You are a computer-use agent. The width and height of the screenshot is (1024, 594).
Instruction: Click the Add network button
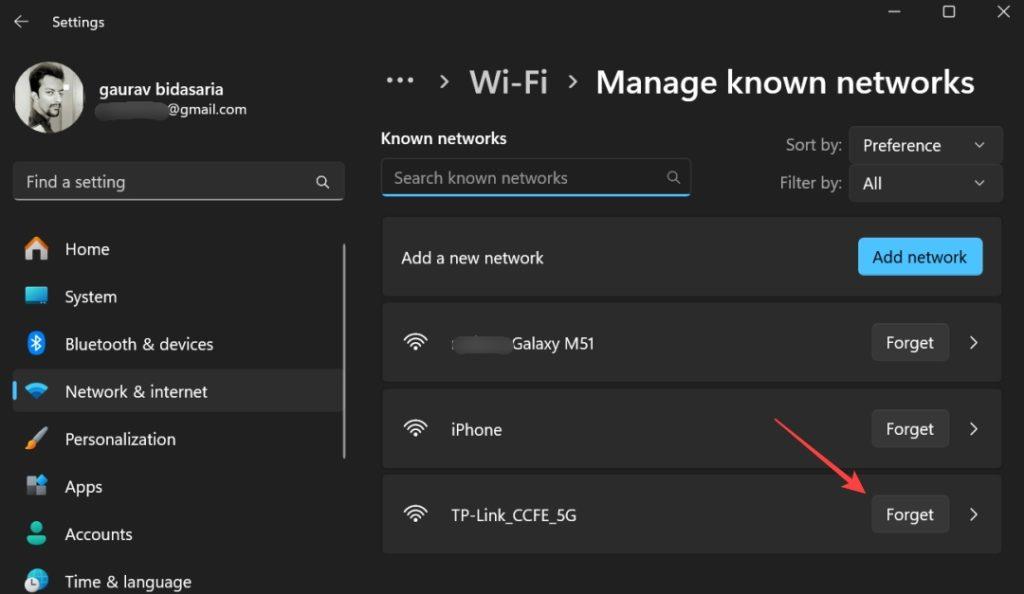tap(920, 257)
